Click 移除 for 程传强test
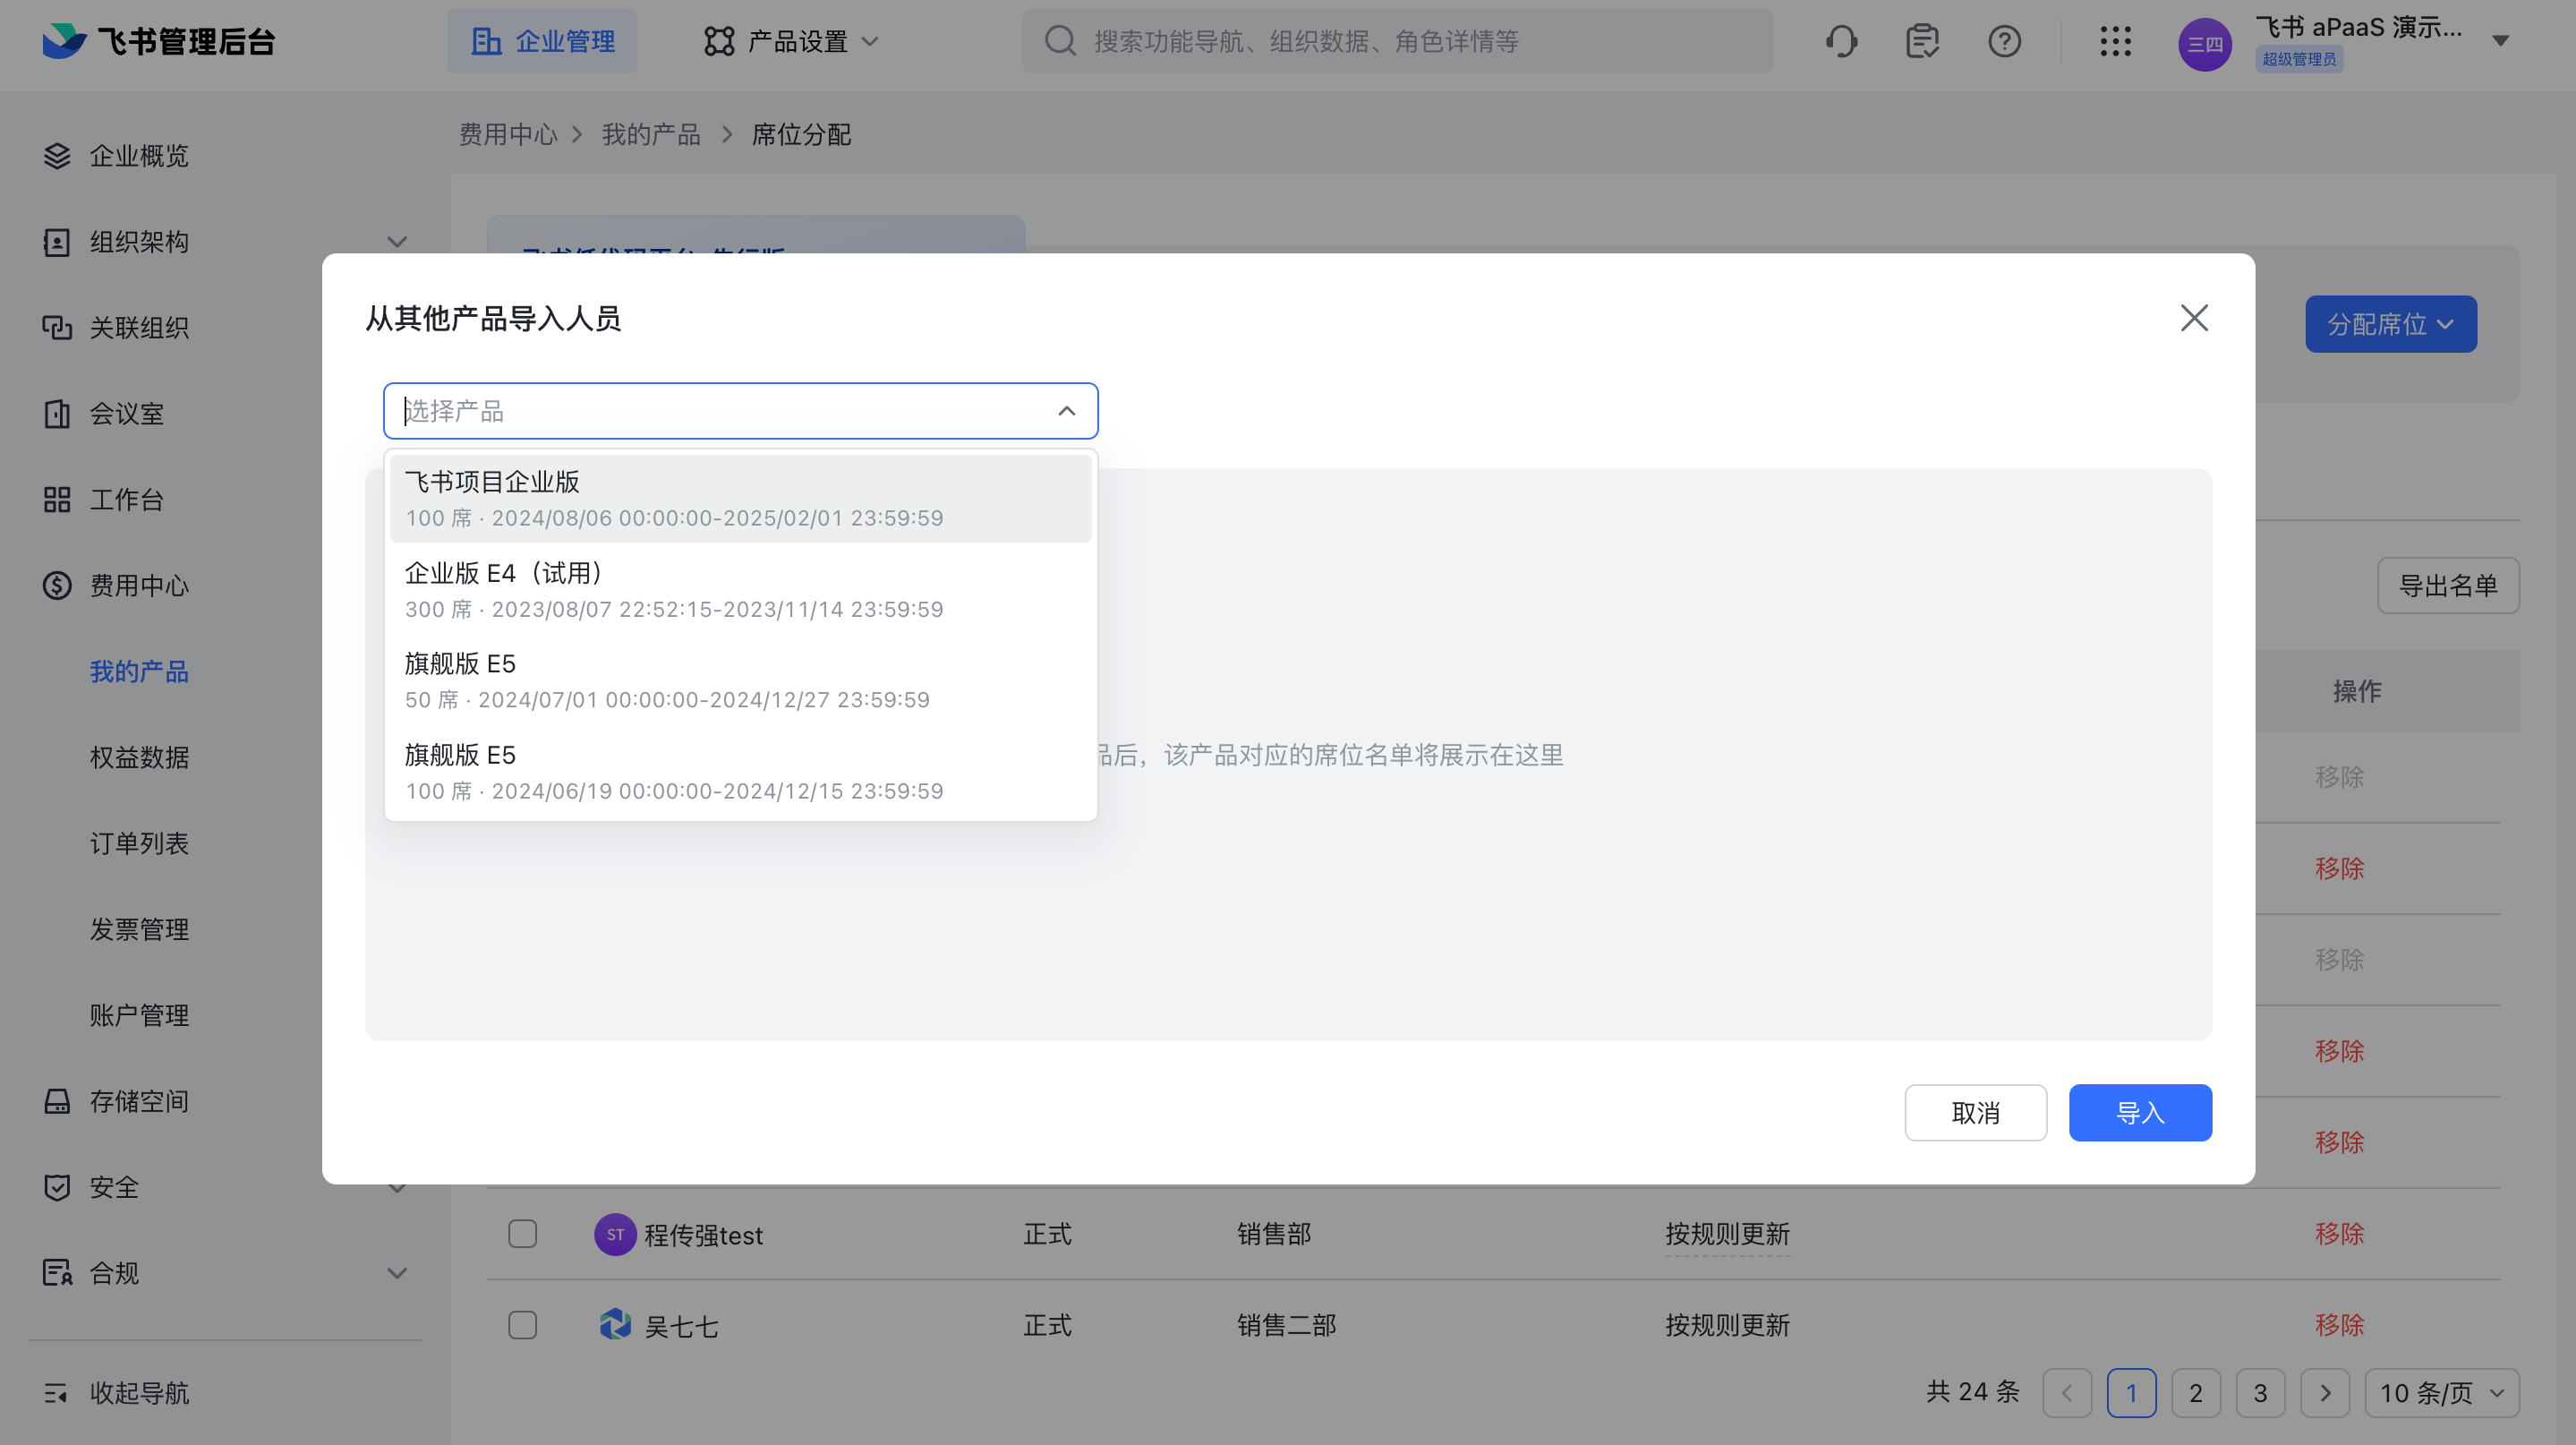The image size is (2576, 1445). tap(2339, 1234)
